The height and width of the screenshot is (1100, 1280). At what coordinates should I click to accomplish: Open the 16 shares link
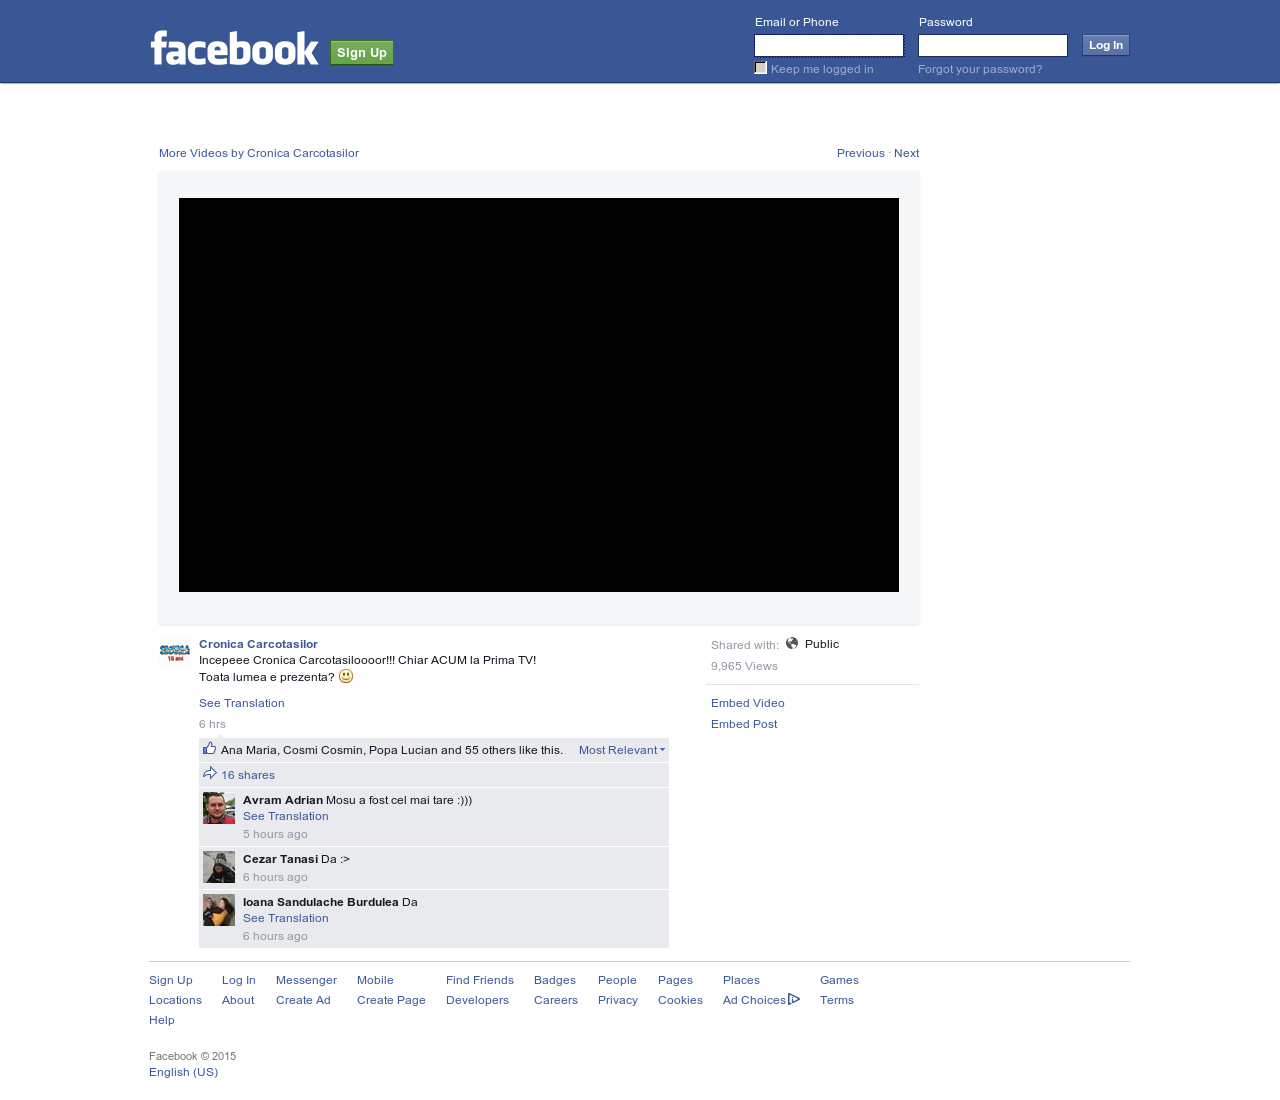(248, 775)
